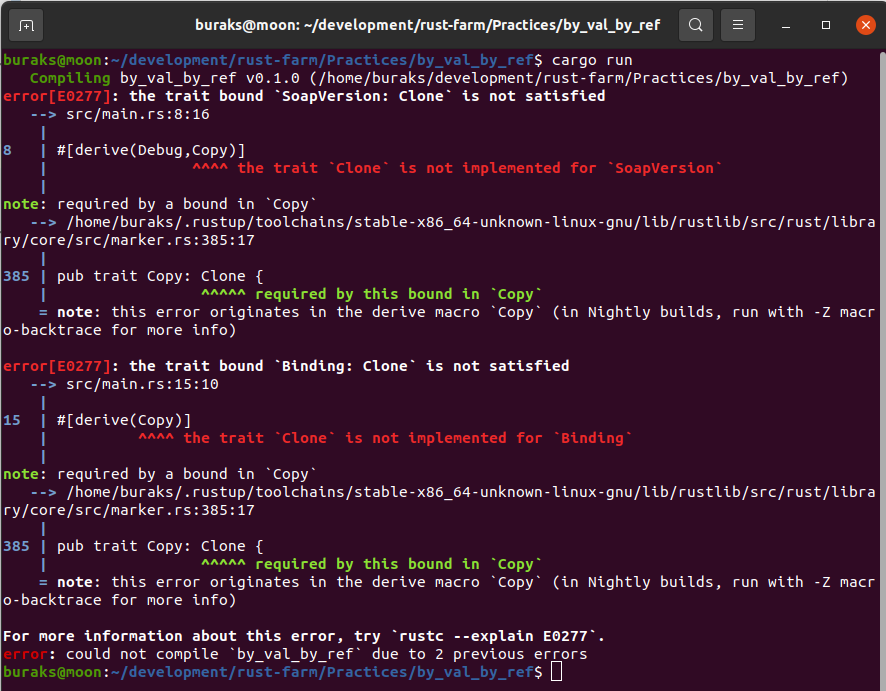
Task: Click the 'Compiling' status word
Action: [70, 78]
